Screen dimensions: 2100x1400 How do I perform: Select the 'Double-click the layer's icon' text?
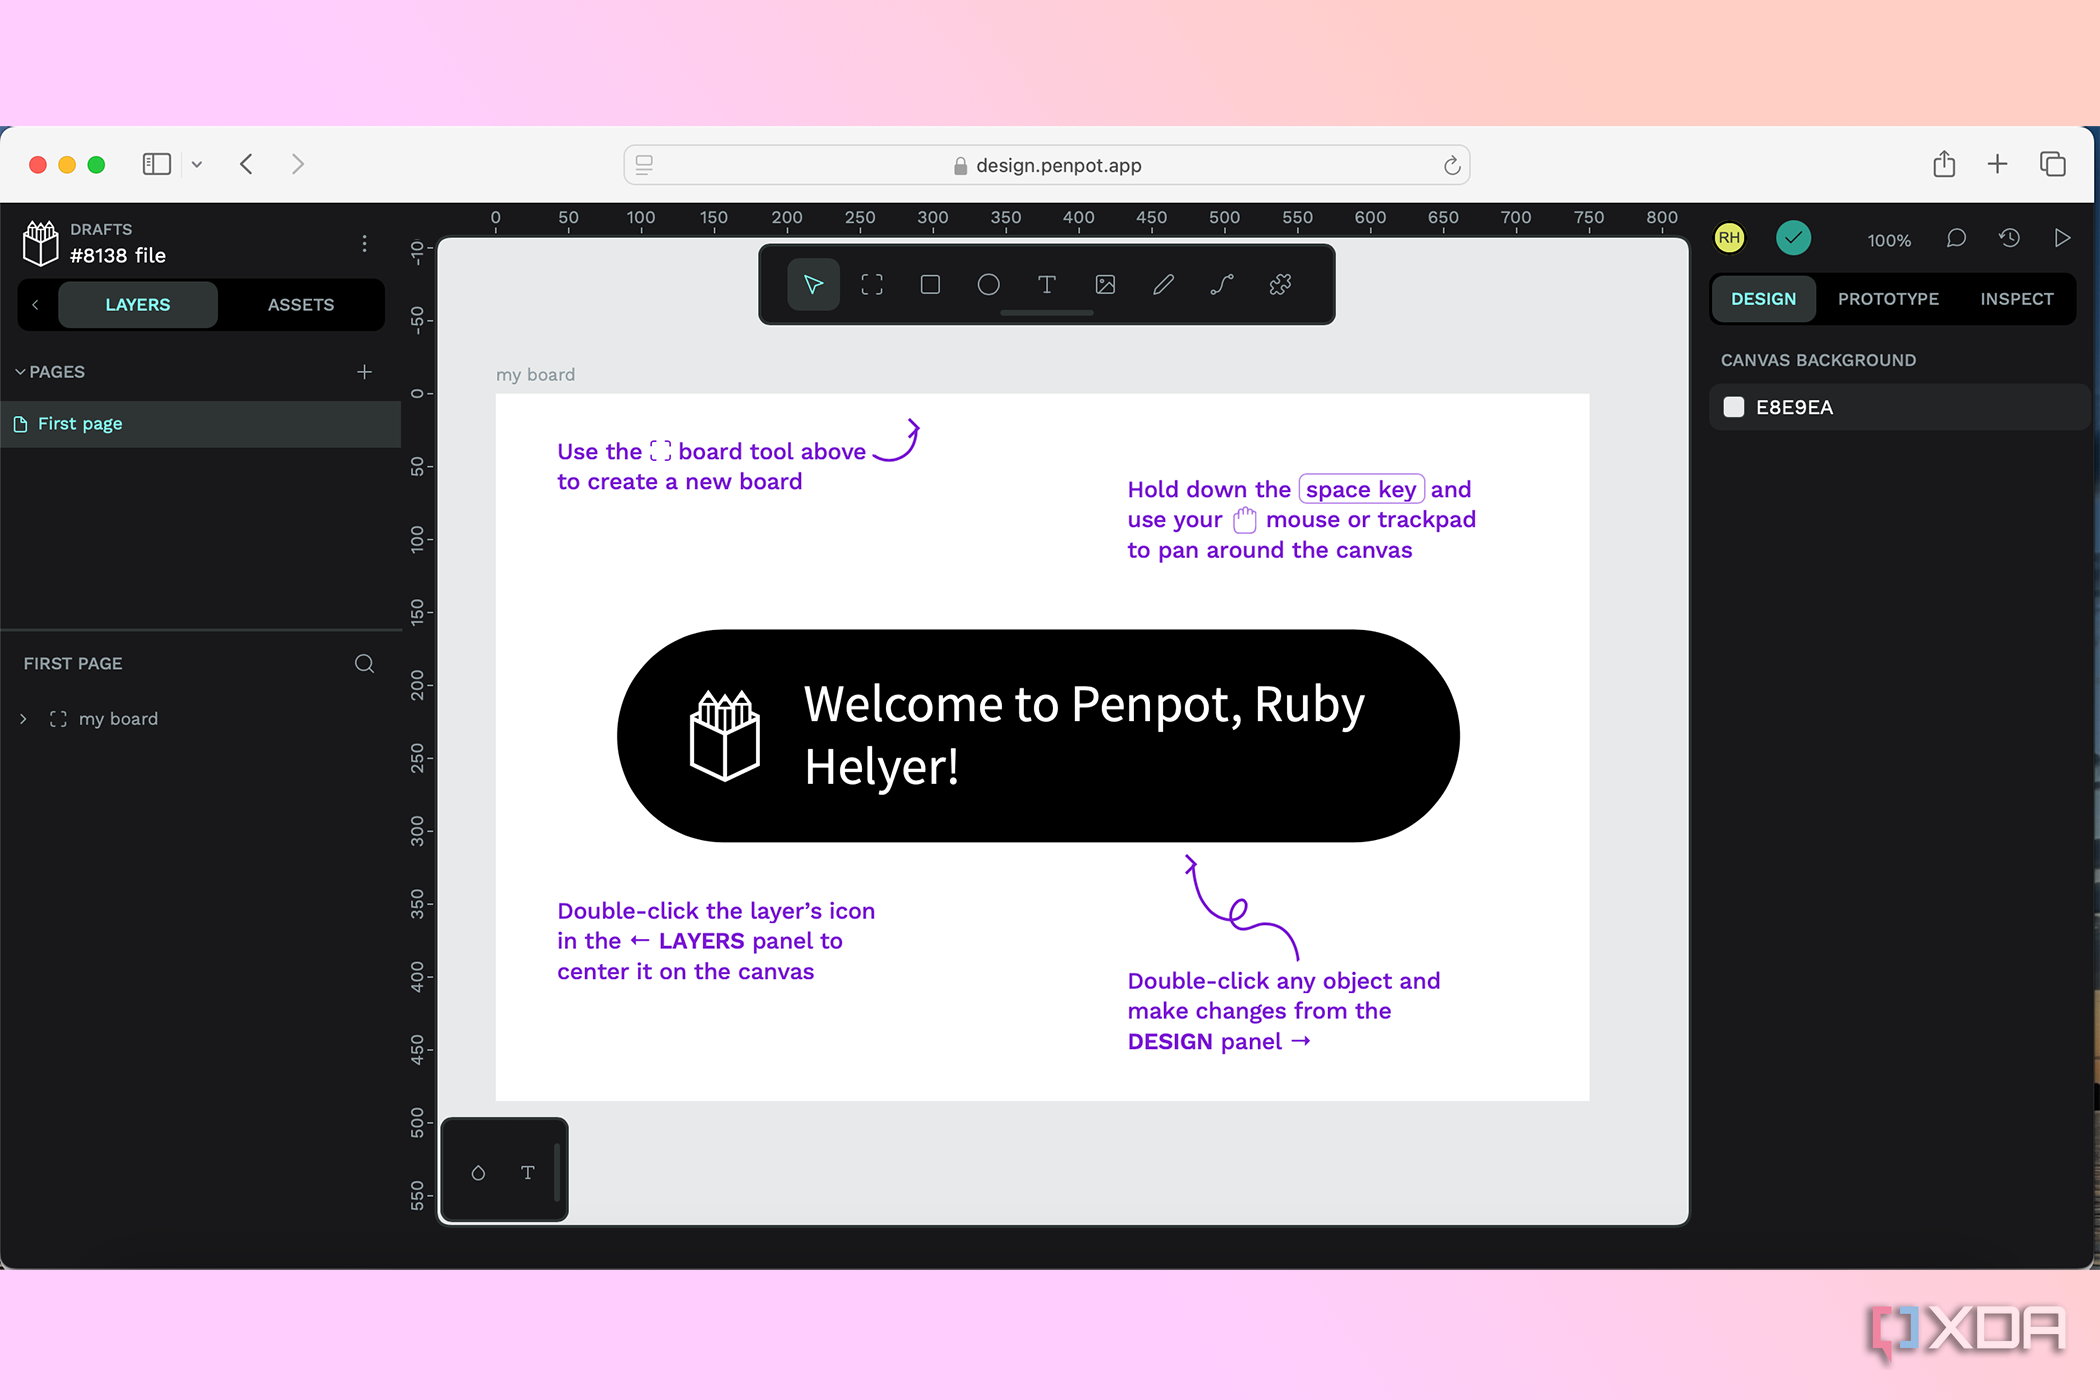pyautogui.click(x=716, y=941)
